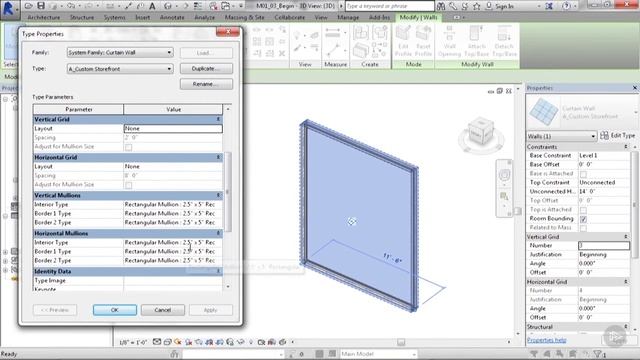This screenshot has height=360, width=640.
Task: Click the binoculars search icon
Action: click(441, 6)
